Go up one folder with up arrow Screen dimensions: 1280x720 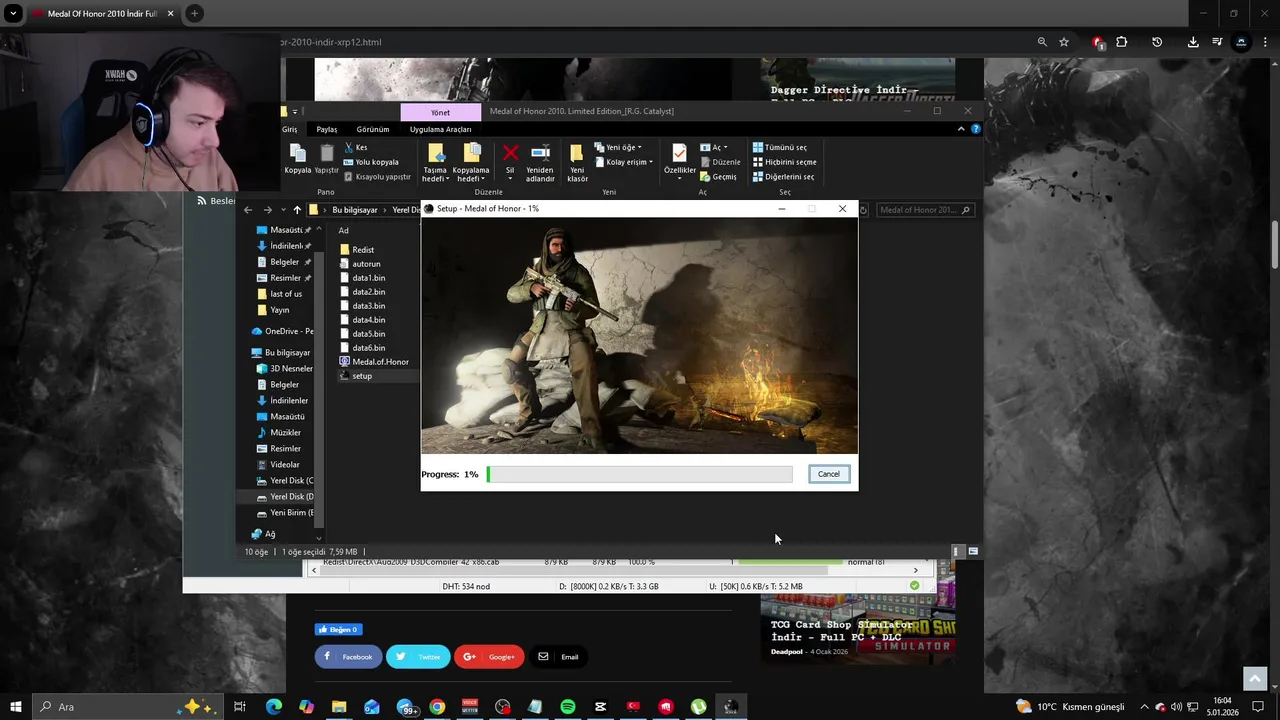click(297, 210)
